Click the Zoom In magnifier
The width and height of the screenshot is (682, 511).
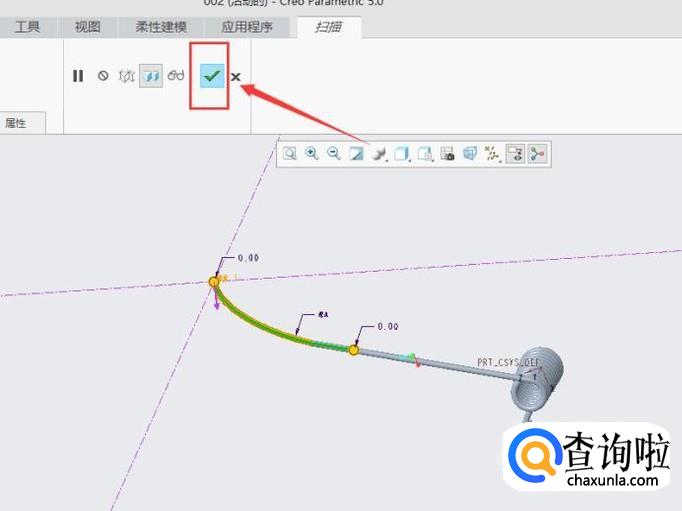click(x=312, y=154)
